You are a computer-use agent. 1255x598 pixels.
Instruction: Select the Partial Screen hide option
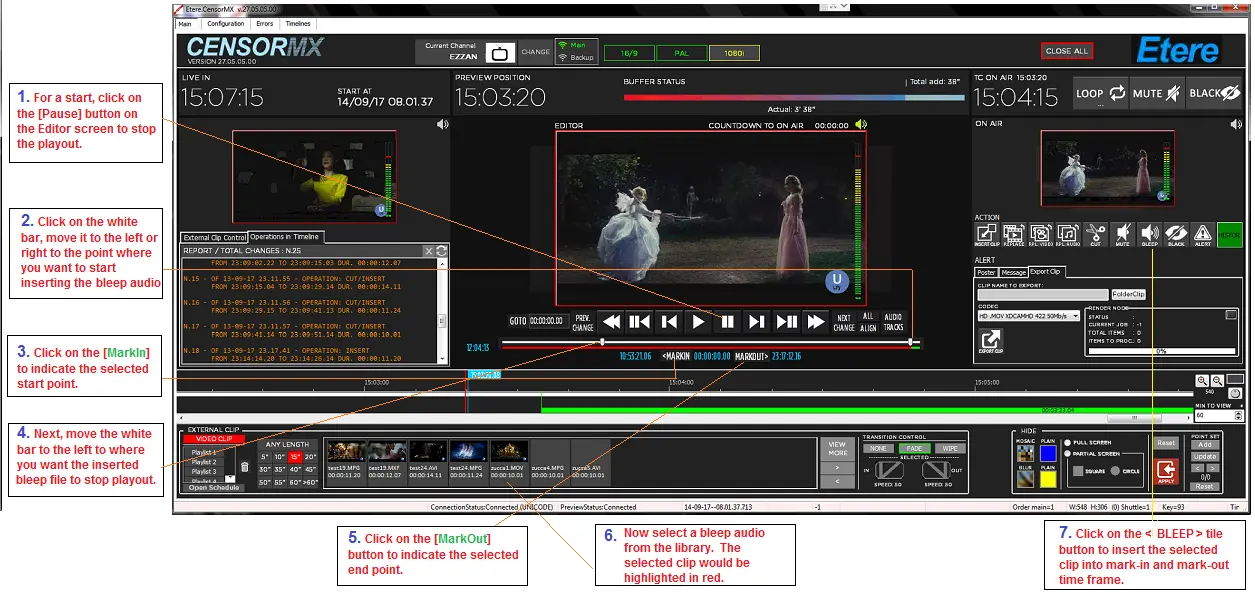click(1068, 453)
